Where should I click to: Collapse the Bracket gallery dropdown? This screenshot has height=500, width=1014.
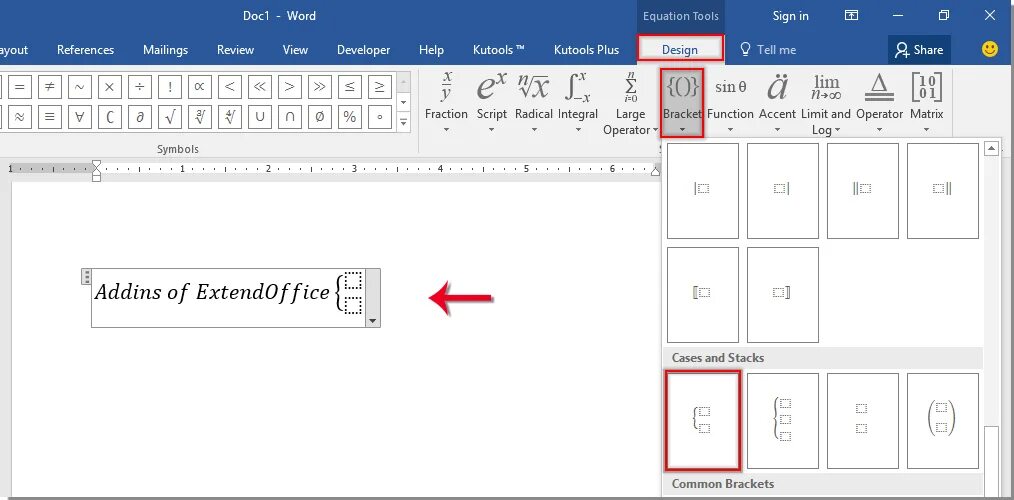coord(682,103)
